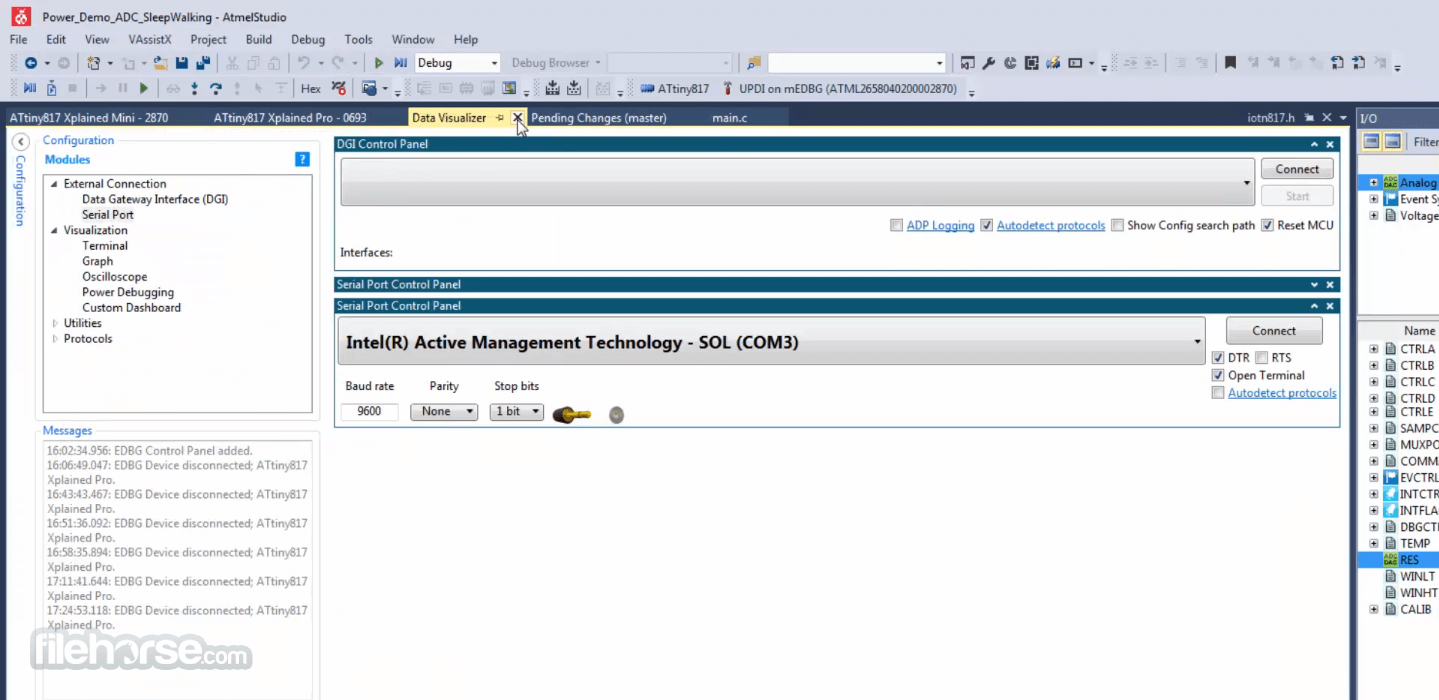This screenshot has height=700, width=1439.
Task: Uncheck the Open Terminal checkbox
Action: [x=1217, y=375]
